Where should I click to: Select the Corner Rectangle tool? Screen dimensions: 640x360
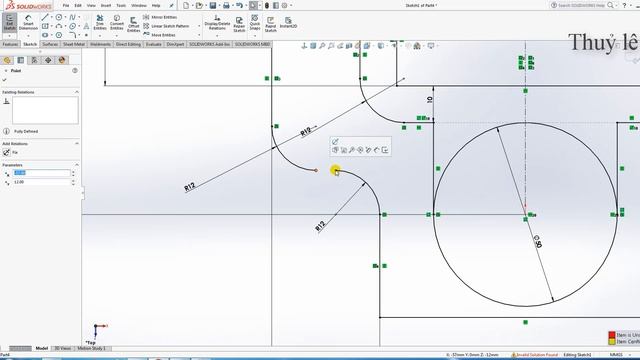(45, 26)
